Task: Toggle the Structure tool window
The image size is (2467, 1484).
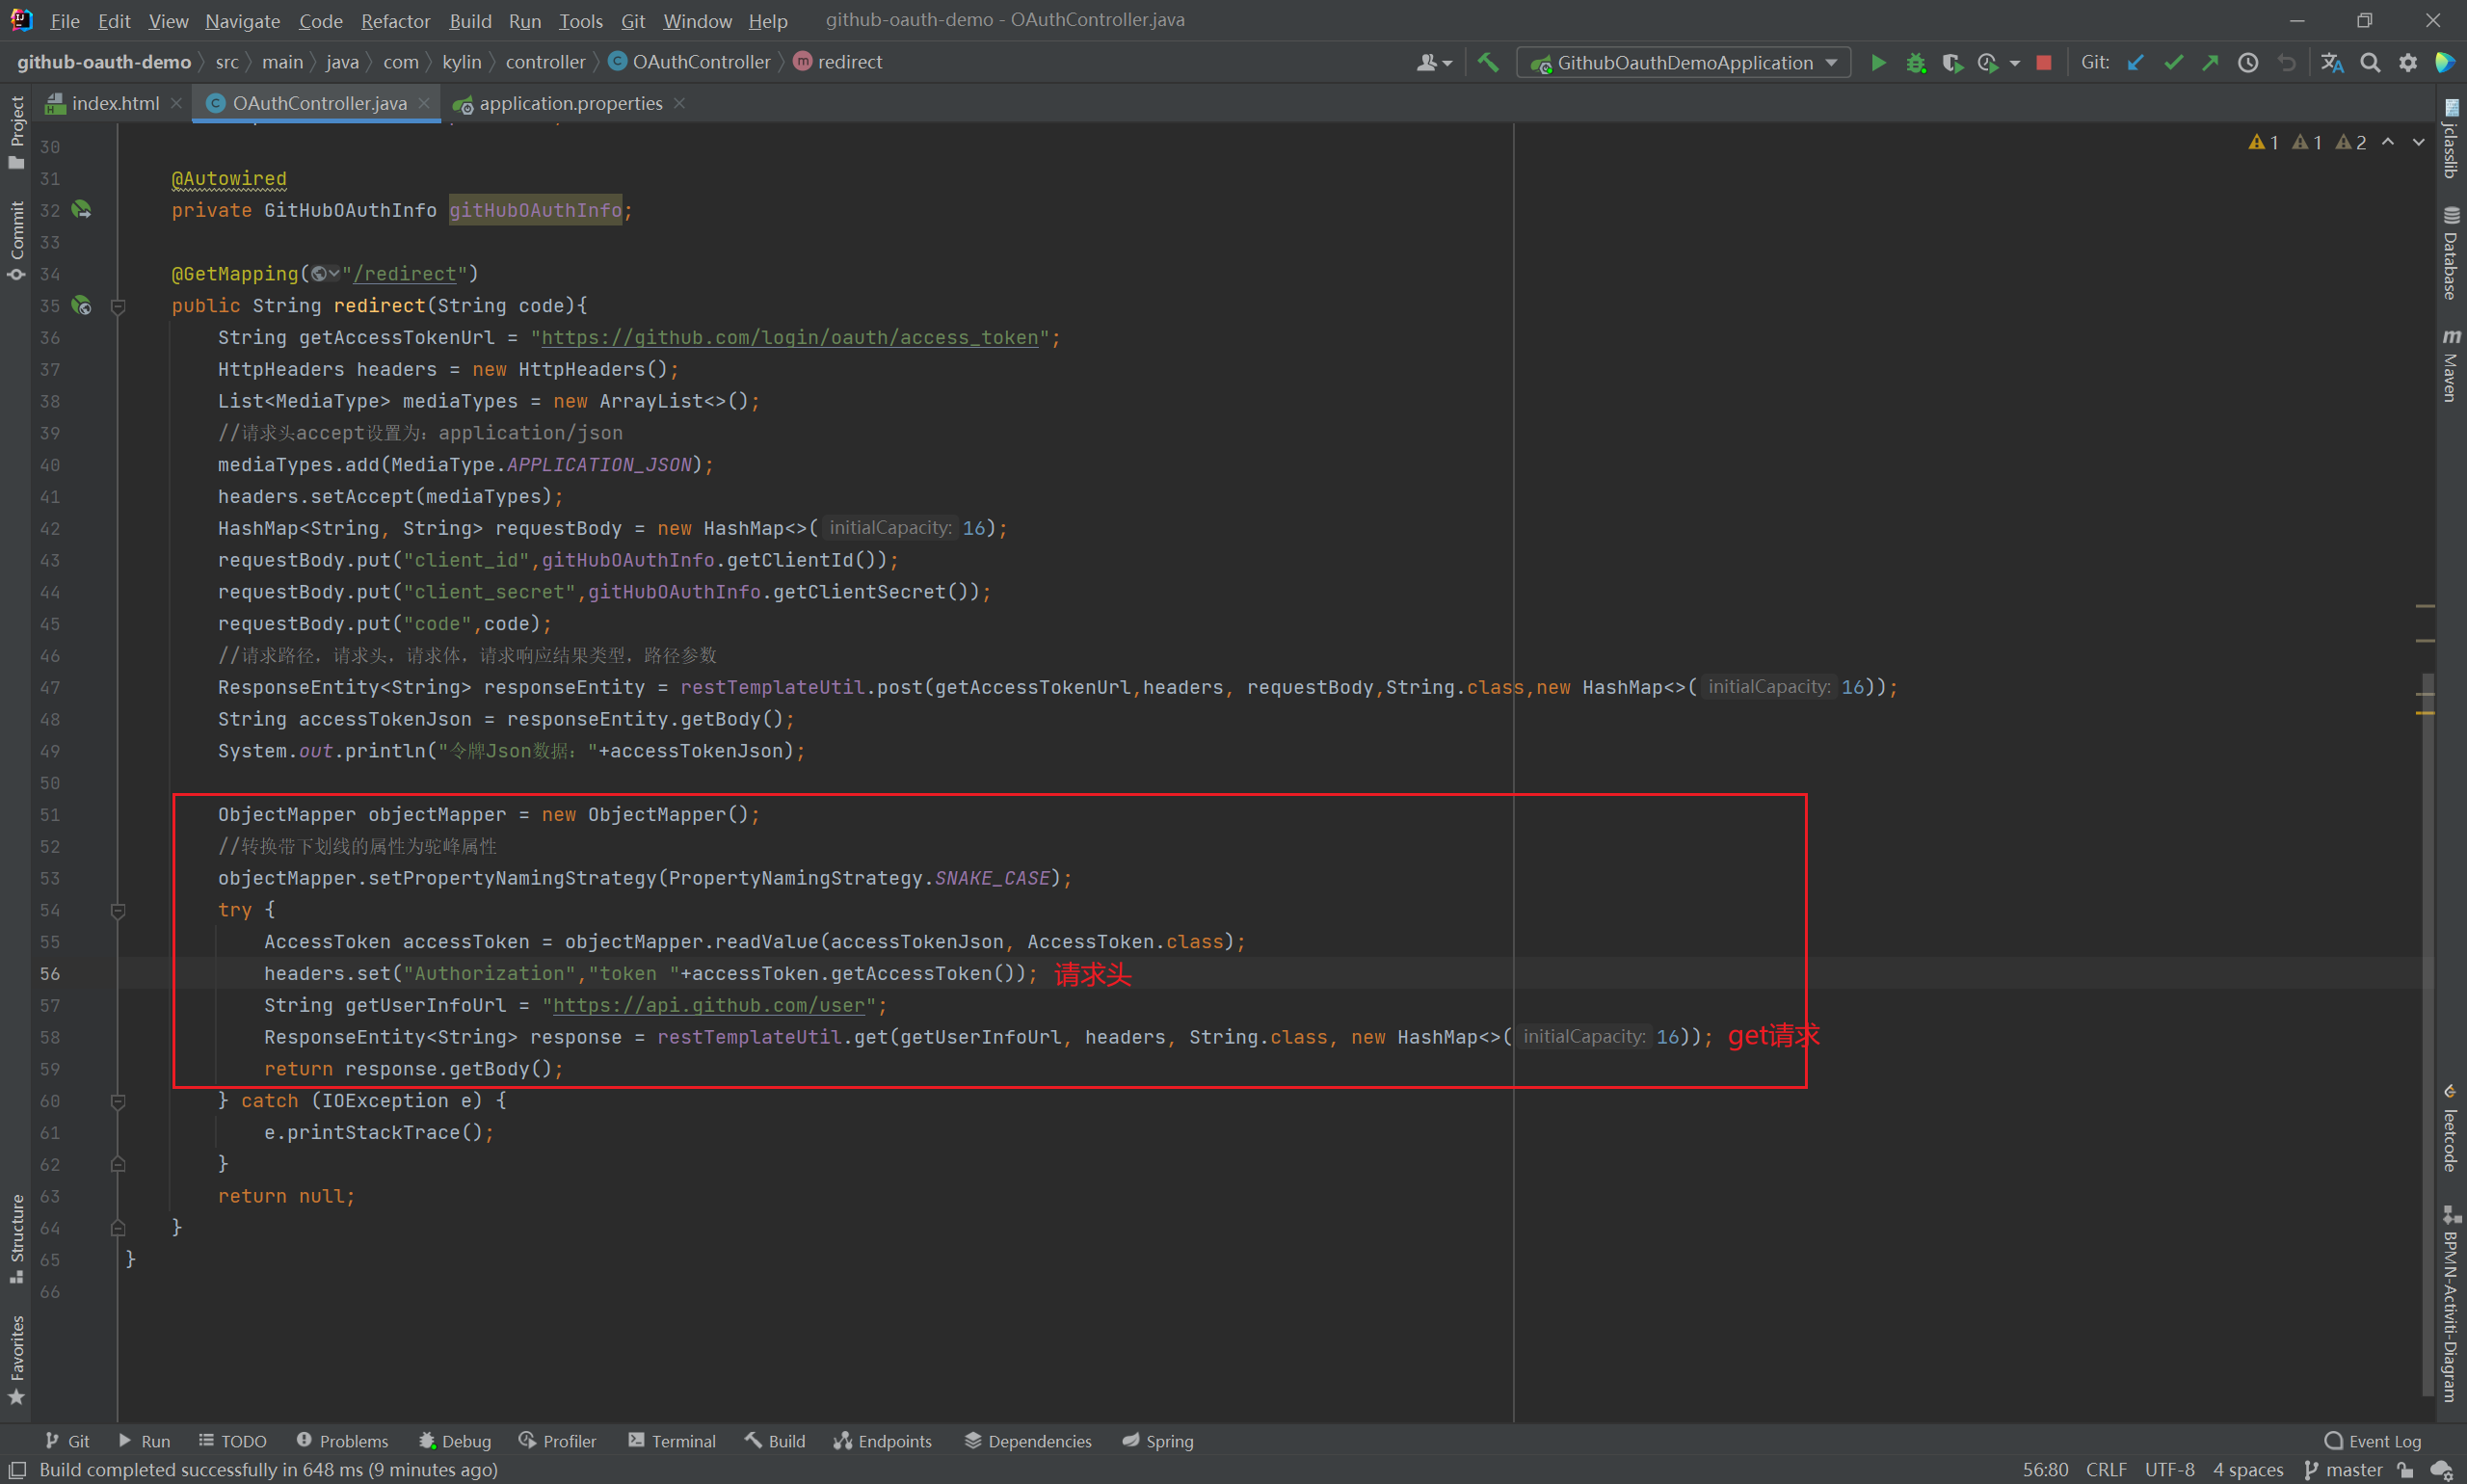Action: (16, 1238)
